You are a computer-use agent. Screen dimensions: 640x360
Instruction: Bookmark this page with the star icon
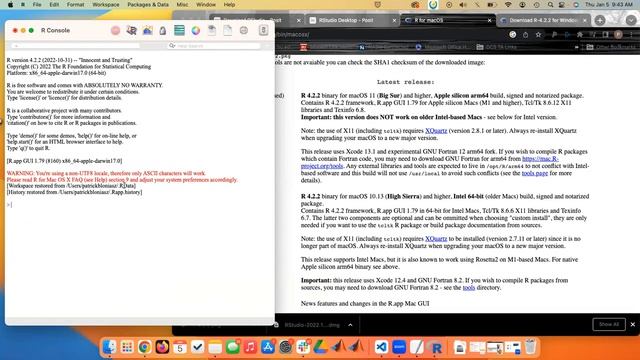538,35
